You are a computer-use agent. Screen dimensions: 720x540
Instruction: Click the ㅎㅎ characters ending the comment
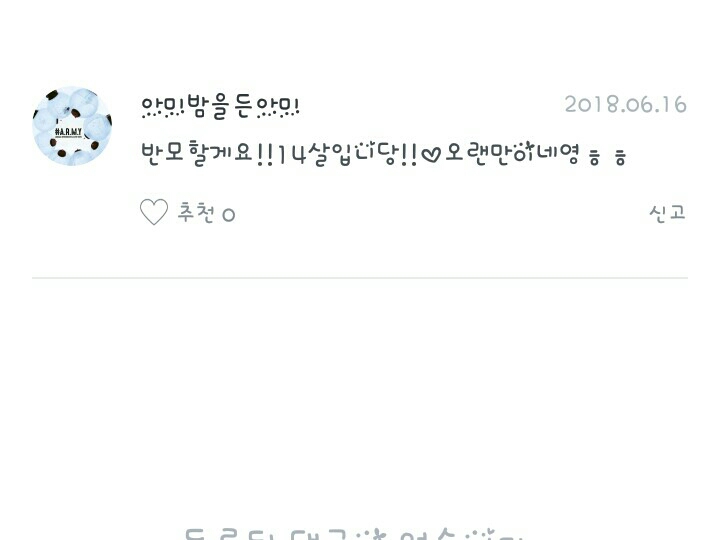point(607,158)
